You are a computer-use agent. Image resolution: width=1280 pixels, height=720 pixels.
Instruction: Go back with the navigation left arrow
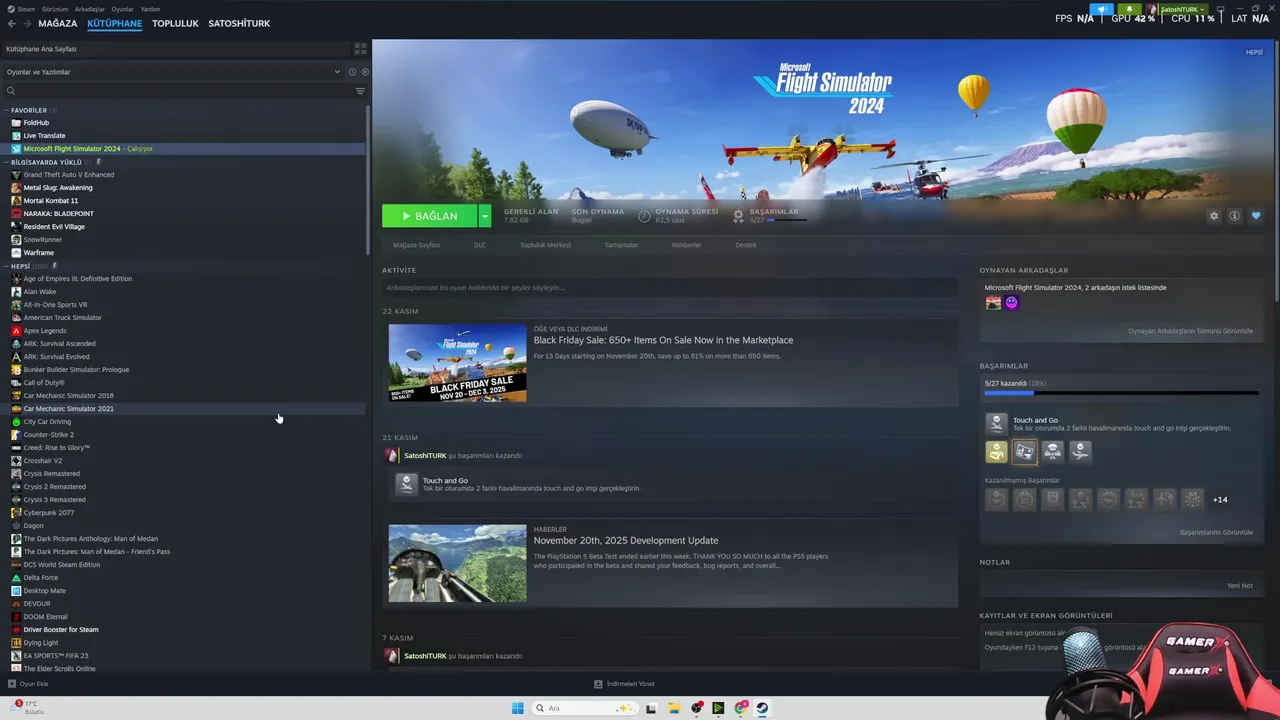coord(11,23)
